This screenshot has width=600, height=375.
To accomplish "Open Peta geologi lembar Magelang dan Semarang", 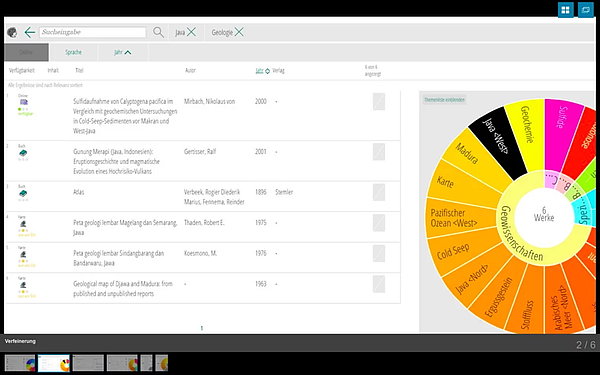I will point(125,227).
